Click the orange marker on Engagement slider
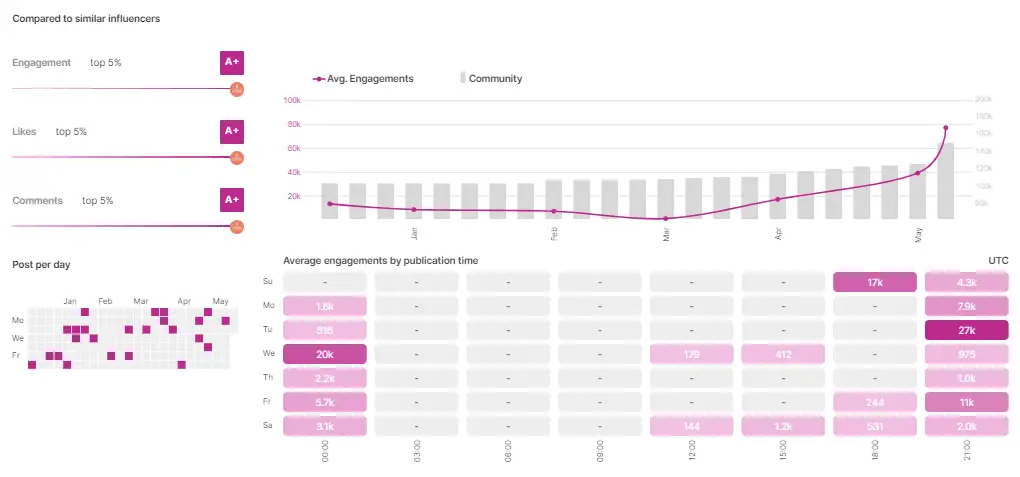This screenshot has height=477, width=1020. point(237,89)
